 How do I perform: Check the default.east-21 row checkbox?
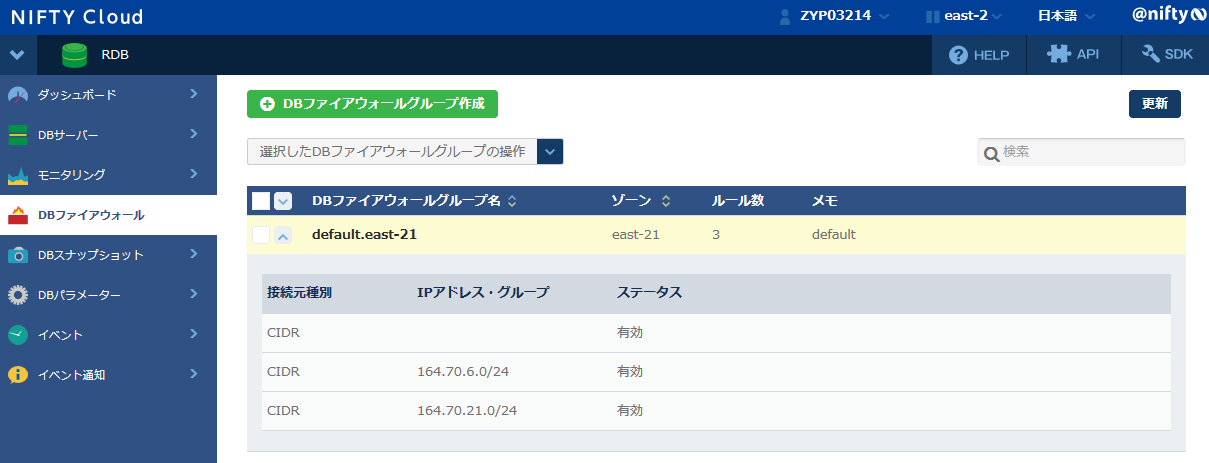click(x=261, y=235)
